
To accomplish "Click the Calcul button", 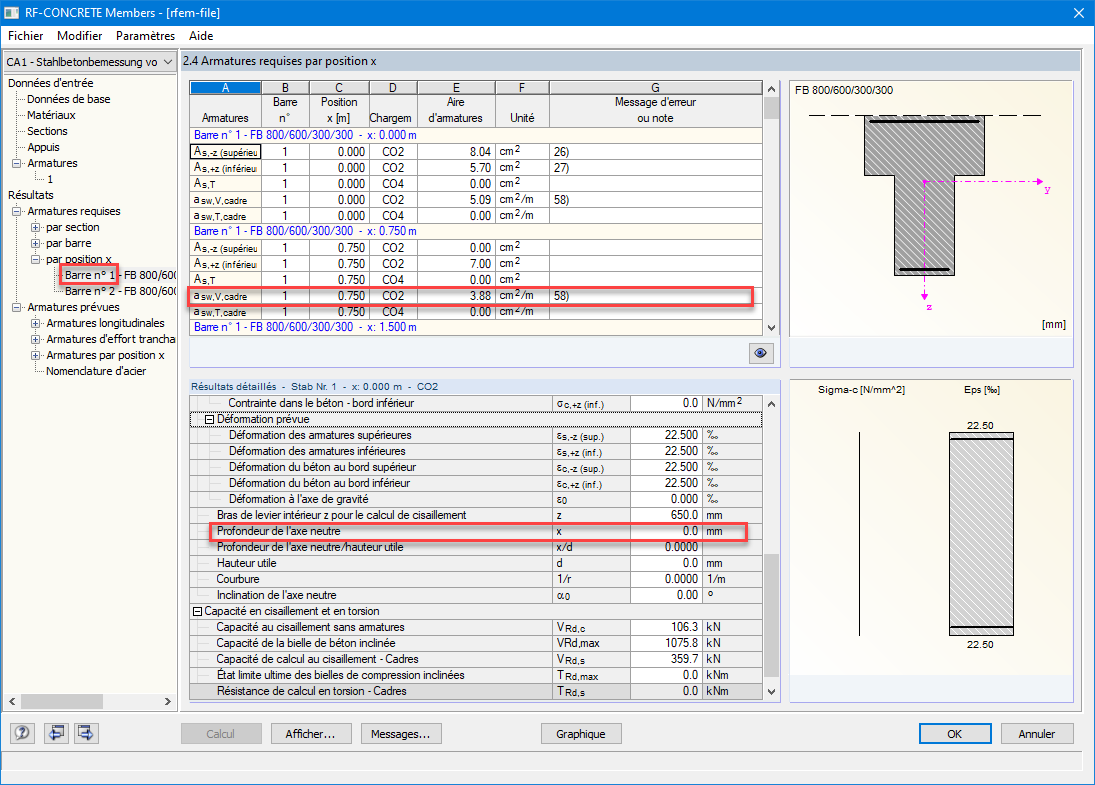I will pos(221,734).
